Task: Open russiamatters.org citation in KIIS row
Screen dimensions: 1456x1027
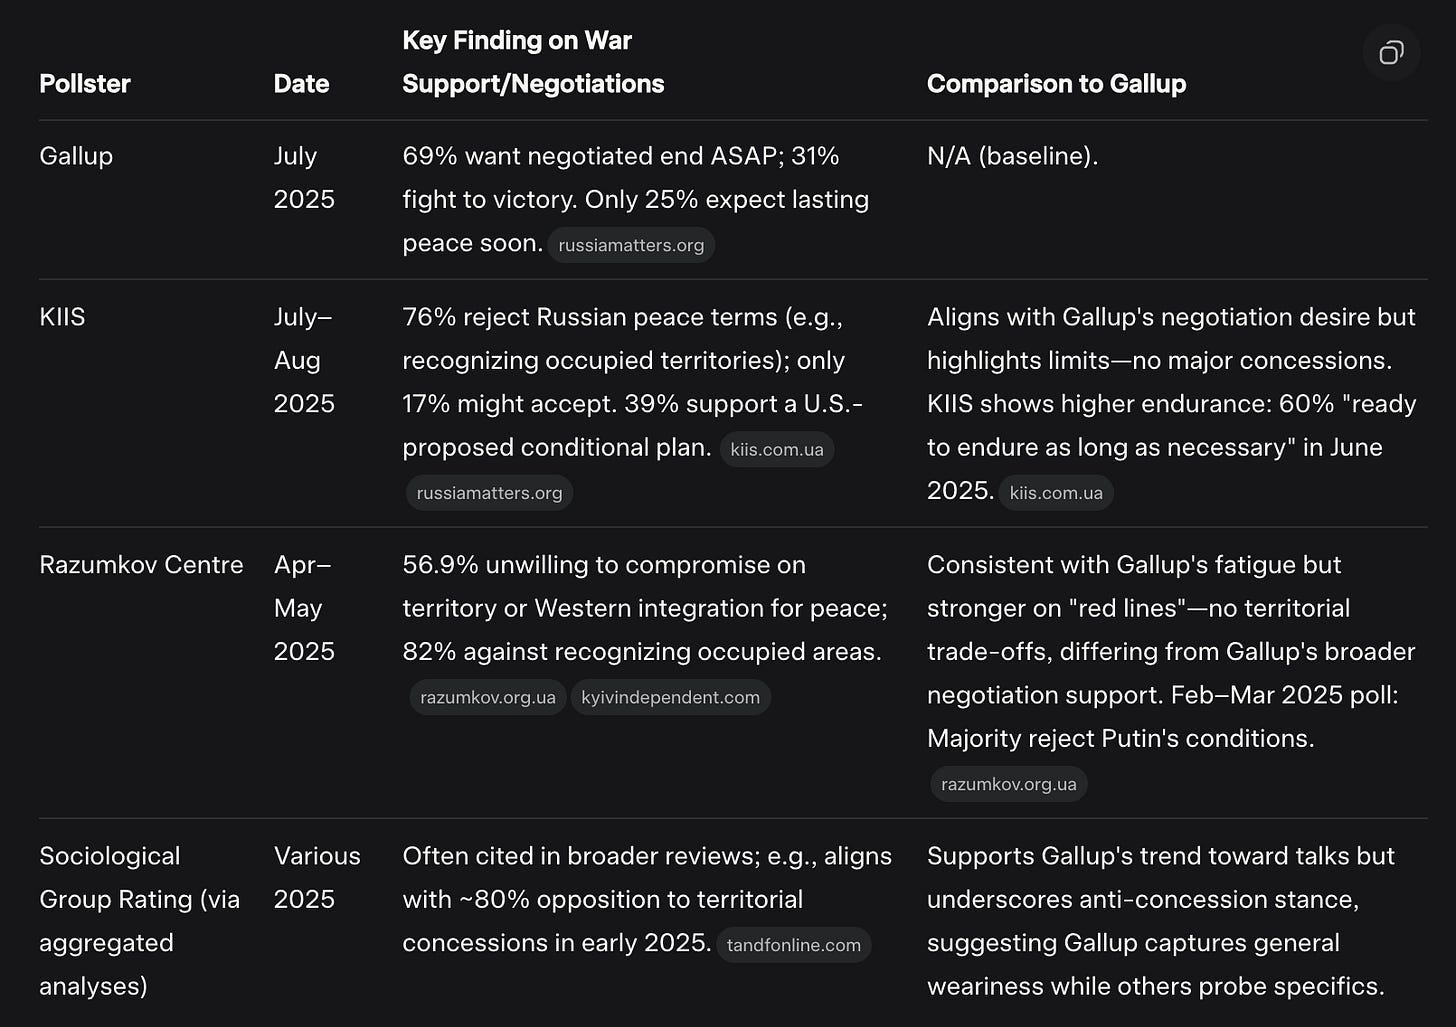Action: coord(489,493)
